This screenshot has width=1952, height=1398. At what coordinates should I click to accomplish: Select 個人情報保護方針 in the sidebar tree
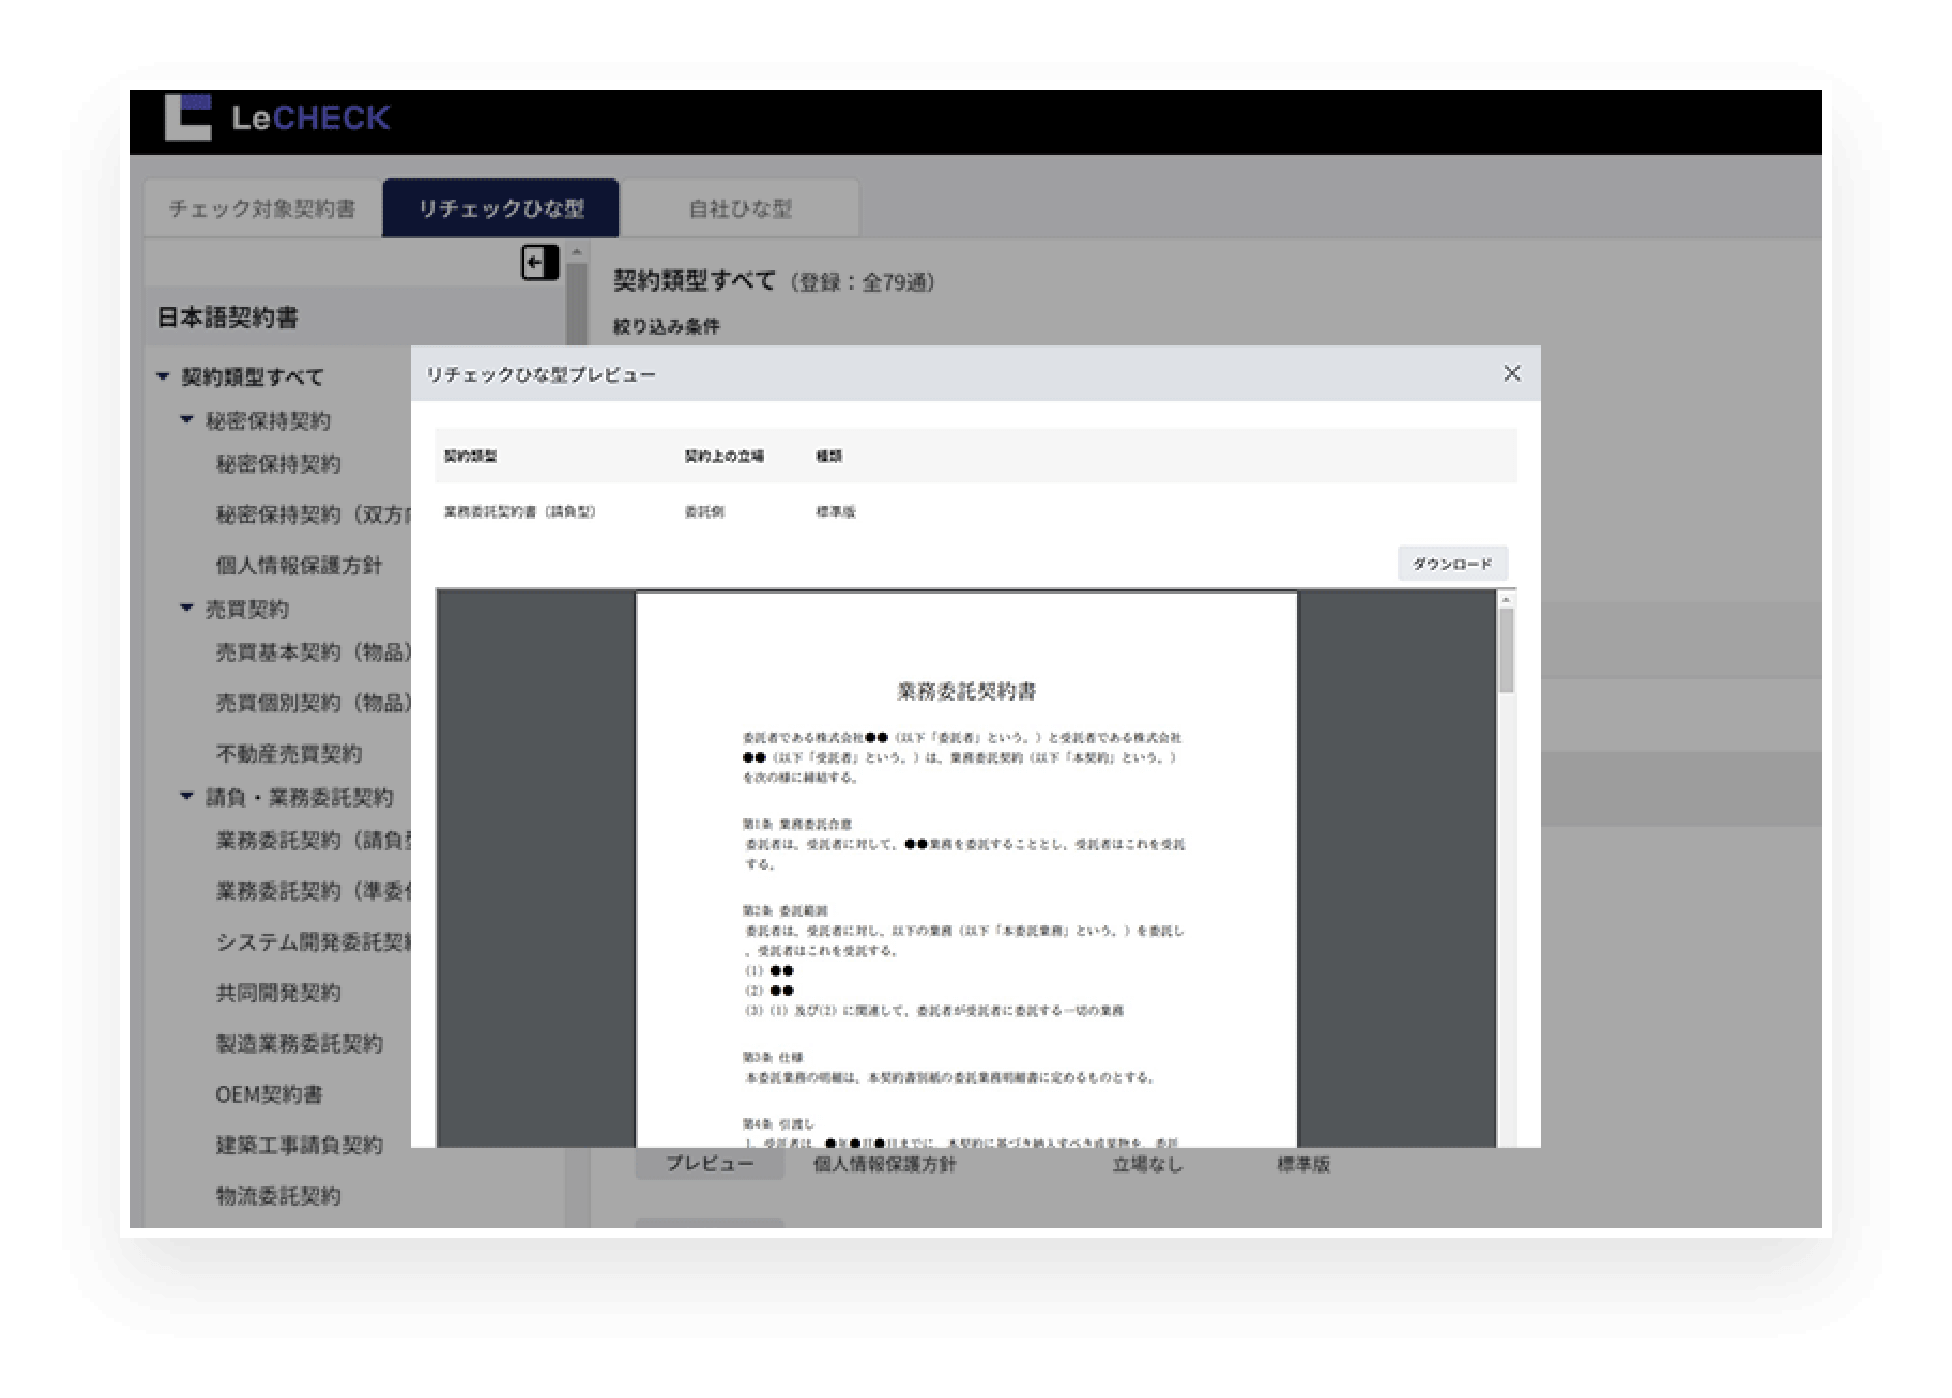tap(299, 565)
